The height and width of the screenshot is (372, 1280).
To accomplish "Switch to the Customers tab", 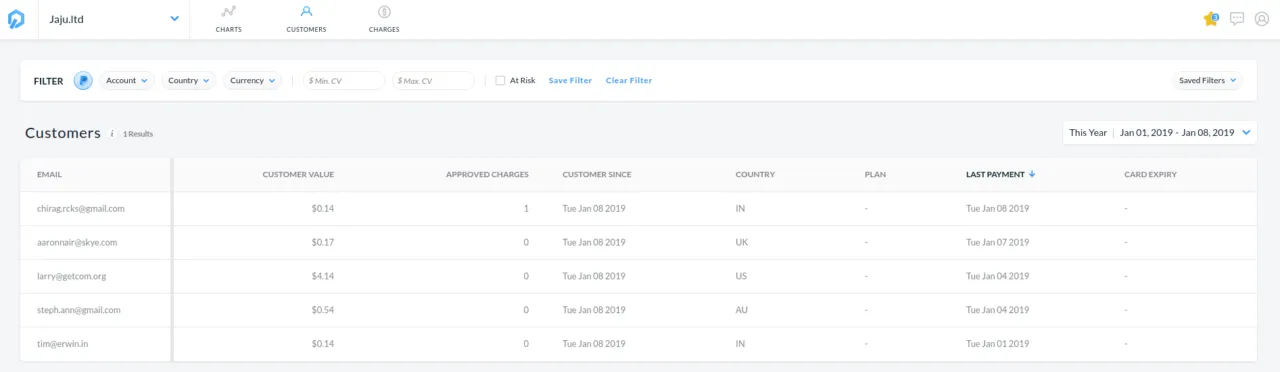I will tap(306, 19).
